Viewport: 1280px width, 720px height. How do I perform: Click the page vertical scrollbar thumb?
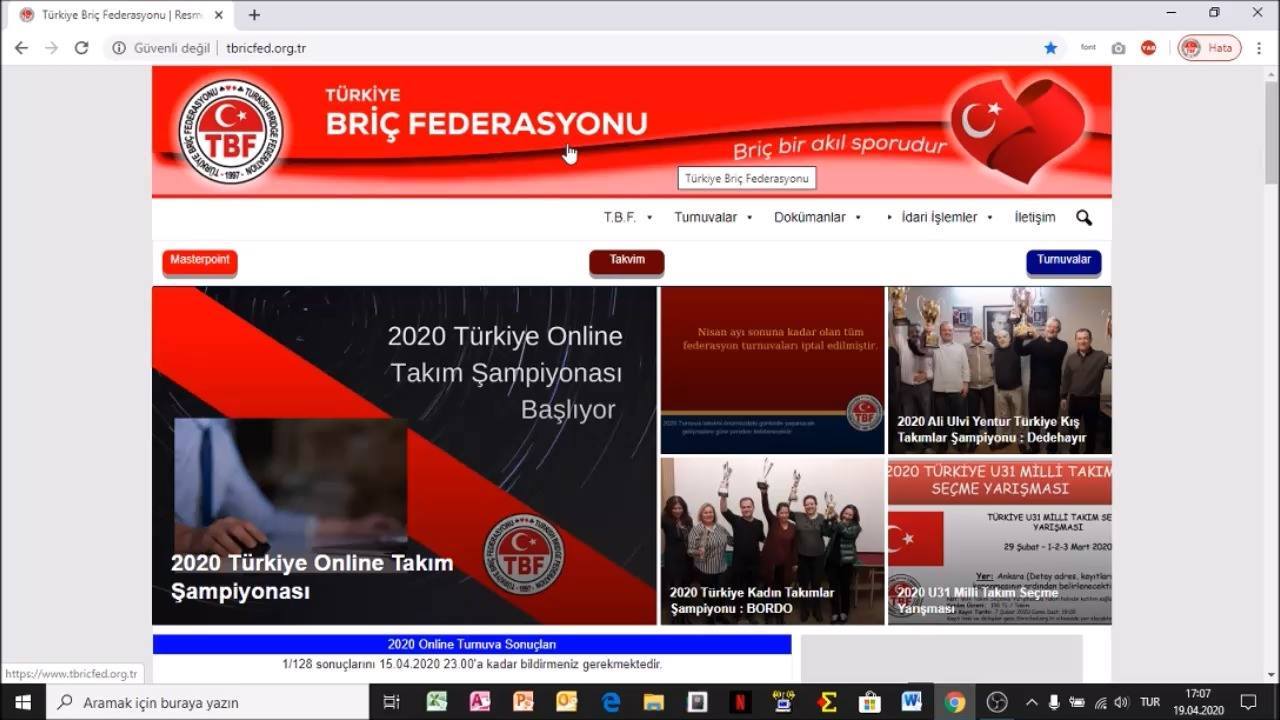pyautogui.click(x=1271, y=130)
